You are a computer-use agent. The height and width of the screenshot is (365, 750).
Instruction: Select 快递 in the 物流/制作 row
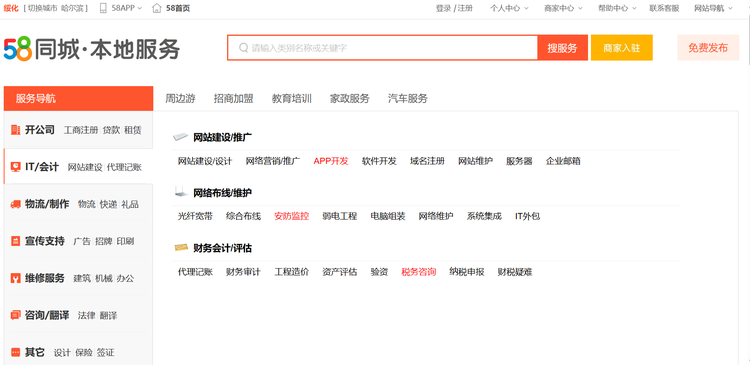(x=108, y=204)
